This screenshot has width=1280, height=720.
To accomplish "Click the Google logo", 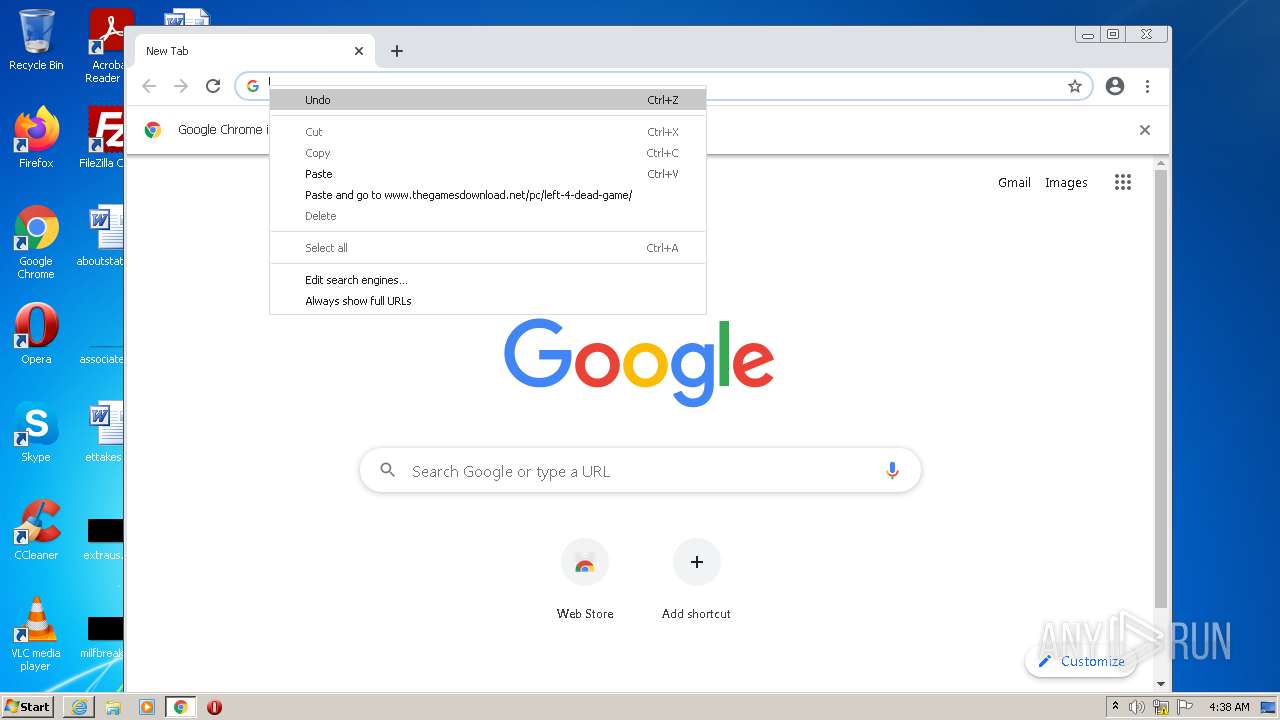I will coord(639,362).
